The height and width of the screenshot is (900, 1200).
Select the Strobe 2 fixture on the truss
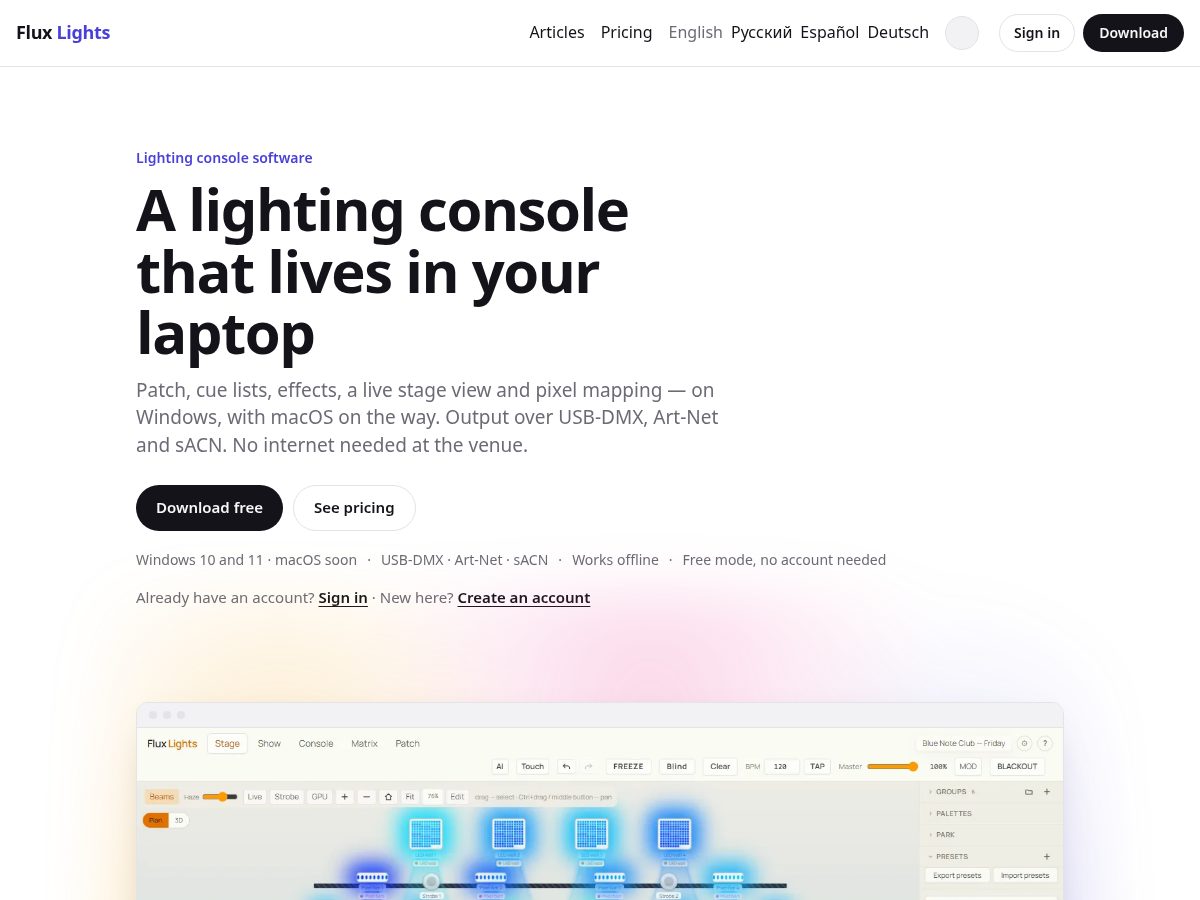click(x=669, y=882)
